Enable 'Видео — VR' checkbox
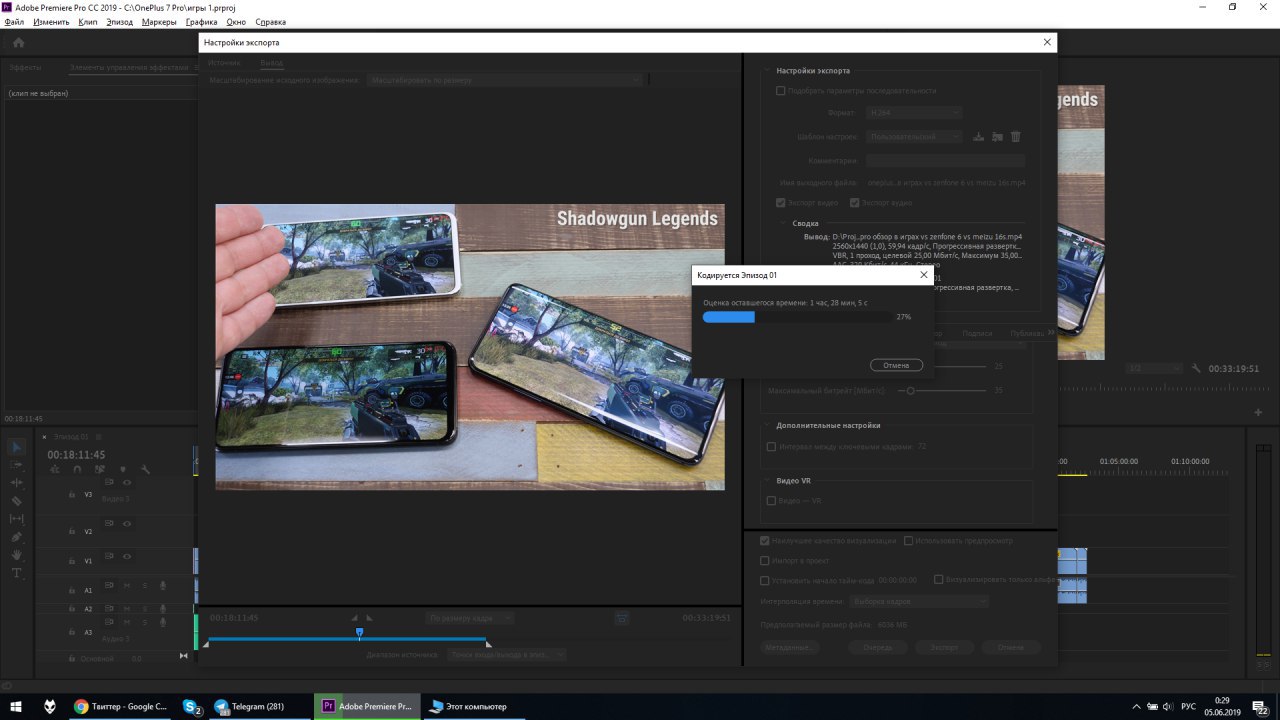This screenshot has width=1280, height=720. 771,501
